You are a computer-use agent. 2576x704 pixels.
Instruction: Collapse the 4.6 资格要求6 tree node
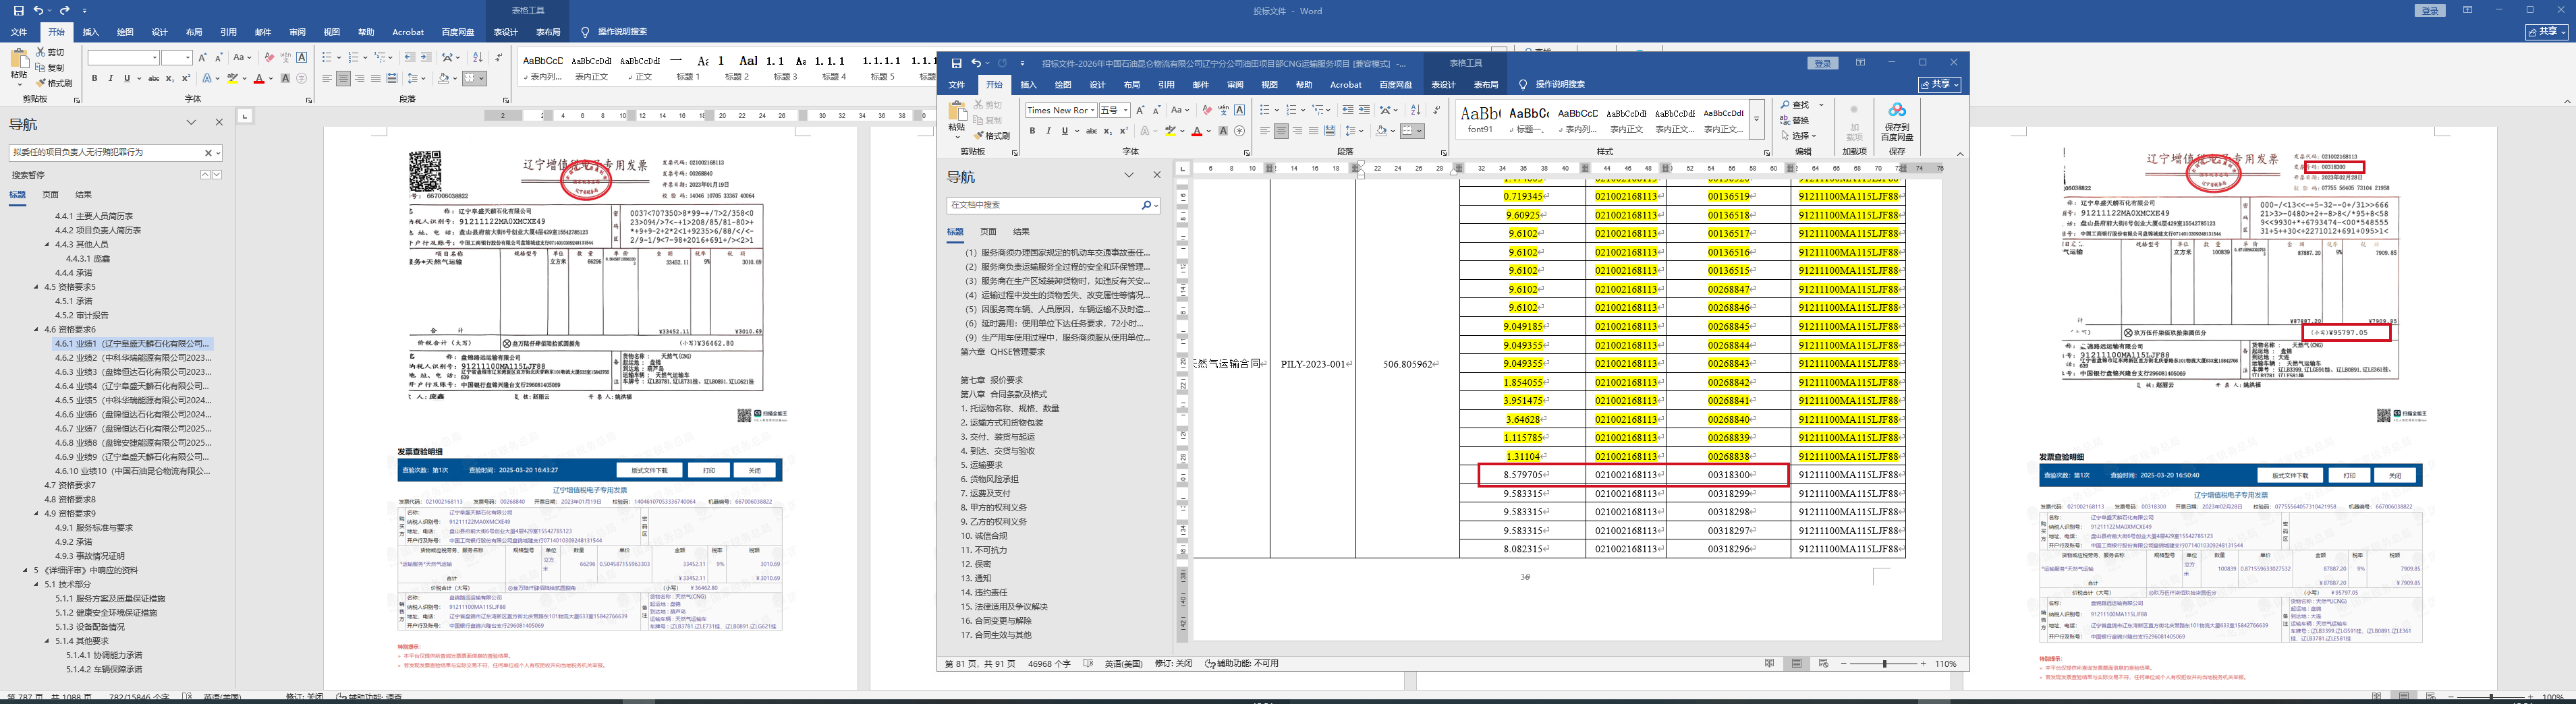[x=37, y=329]
